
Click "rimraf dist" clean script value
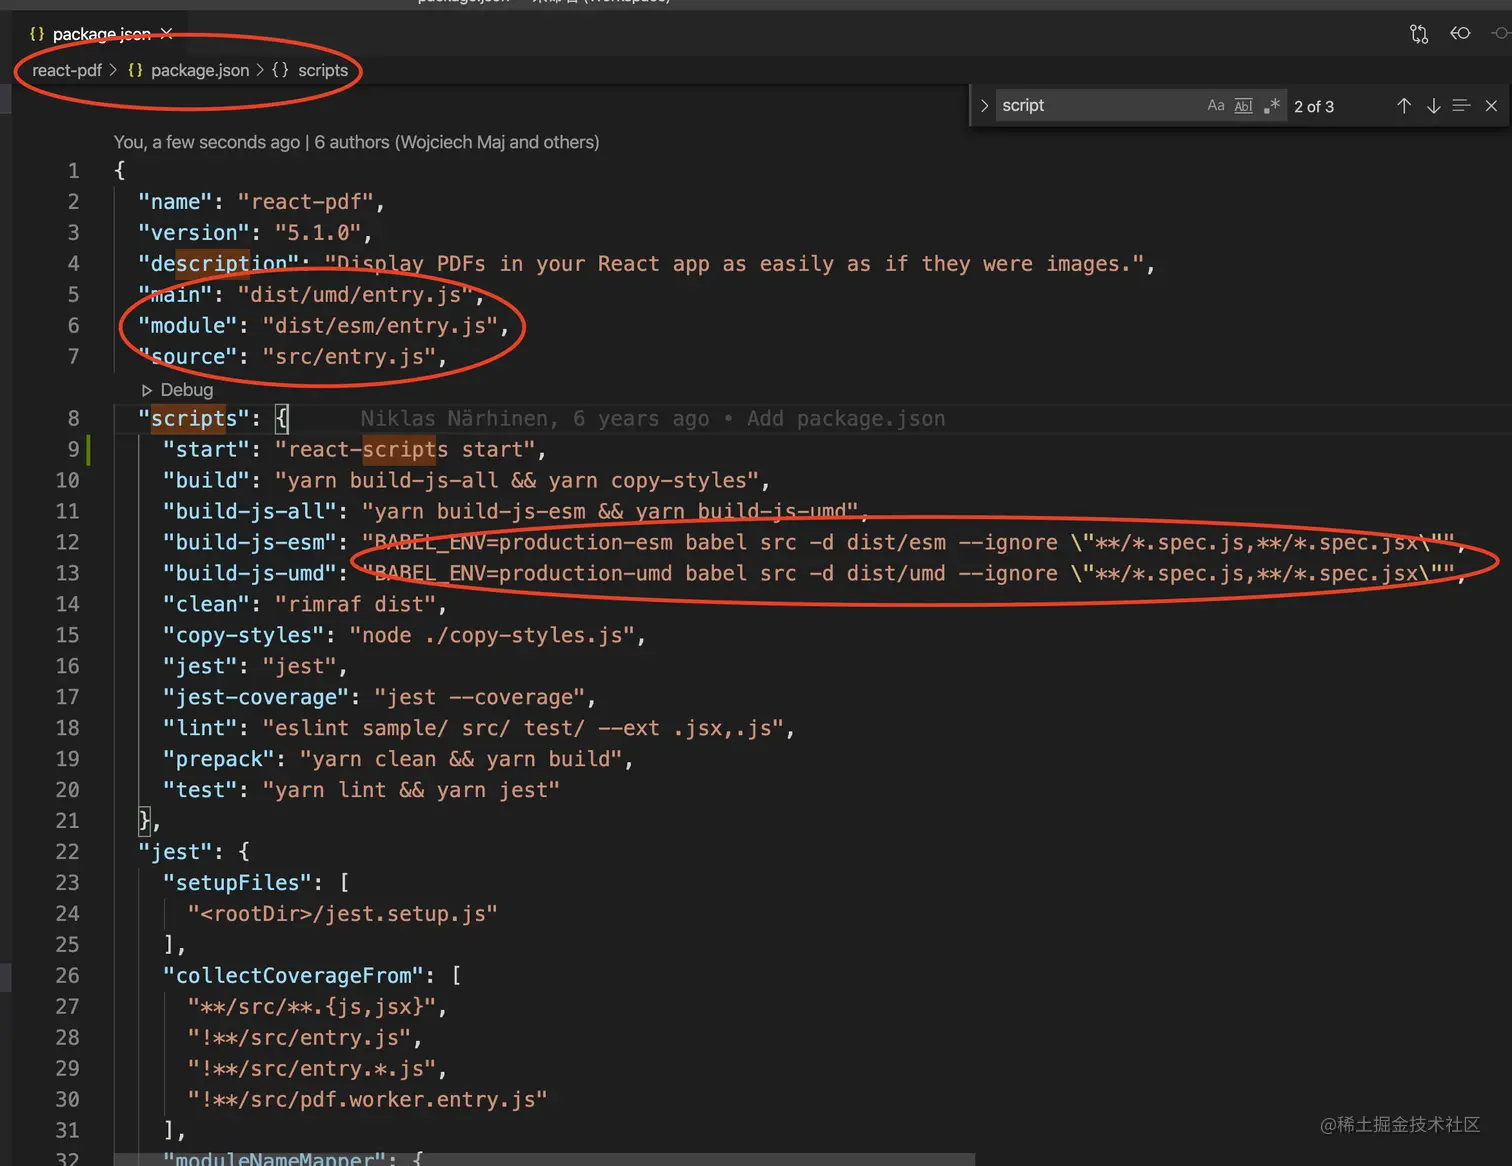pos(354,605)
